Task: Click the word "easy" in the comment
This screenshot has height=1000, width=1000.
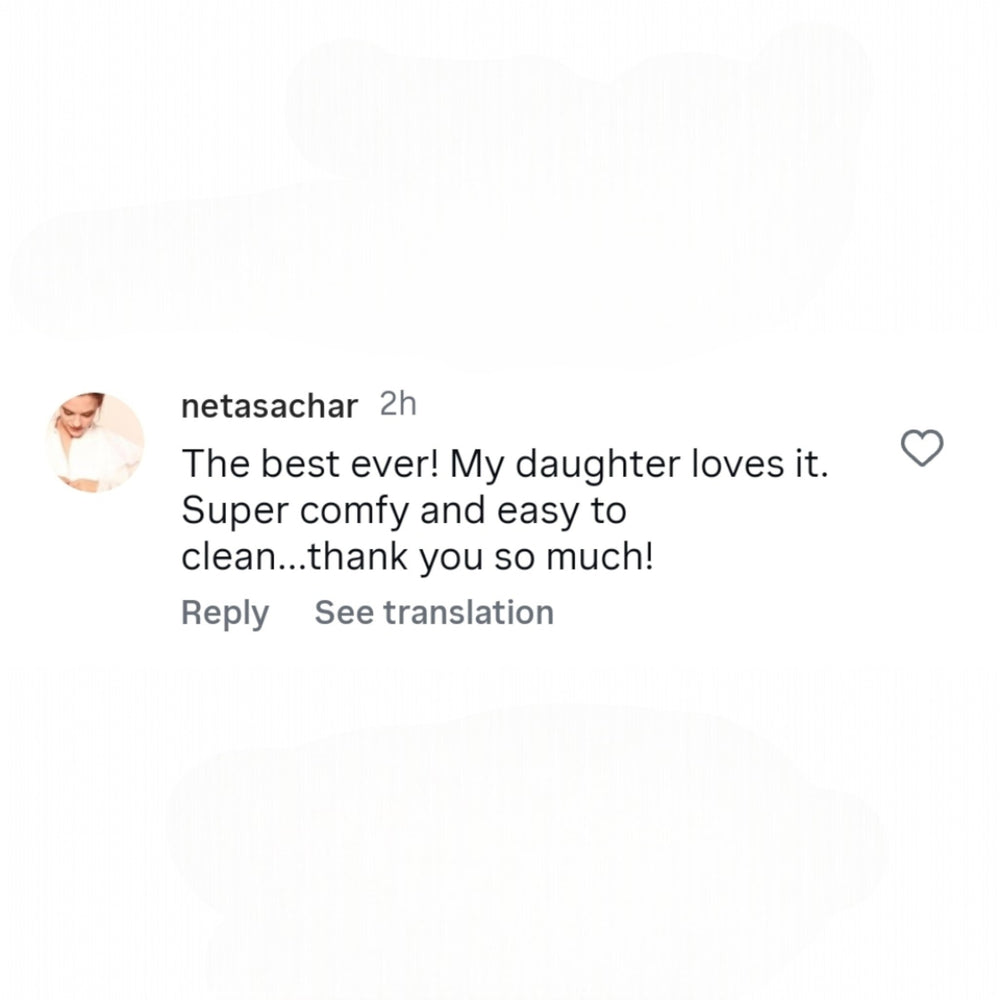Action: click(536, 513)
